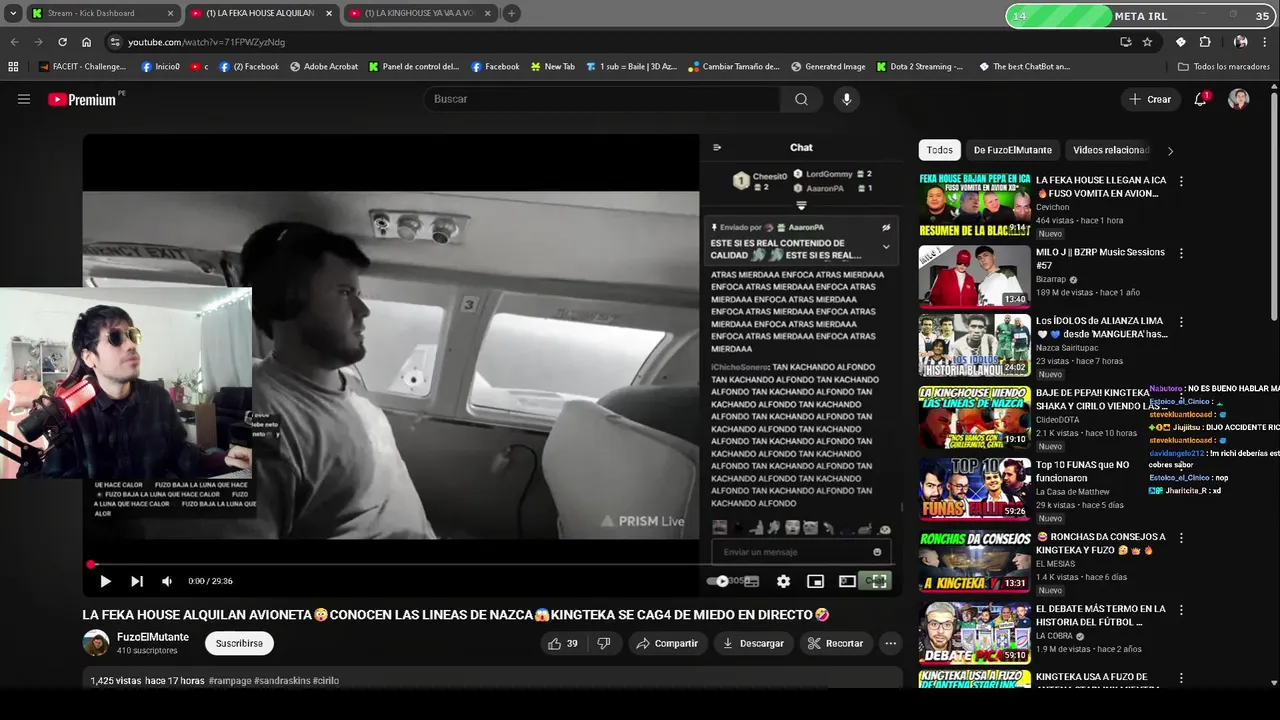Click the video progress bar start

(91, 565)
